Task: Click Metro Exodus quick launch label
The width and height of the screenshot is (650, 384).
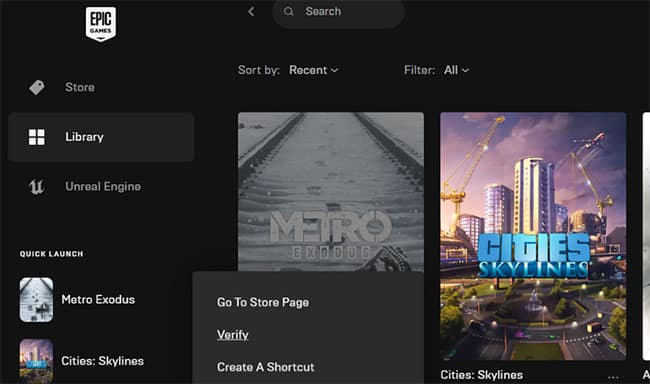Action: point(98,299)
